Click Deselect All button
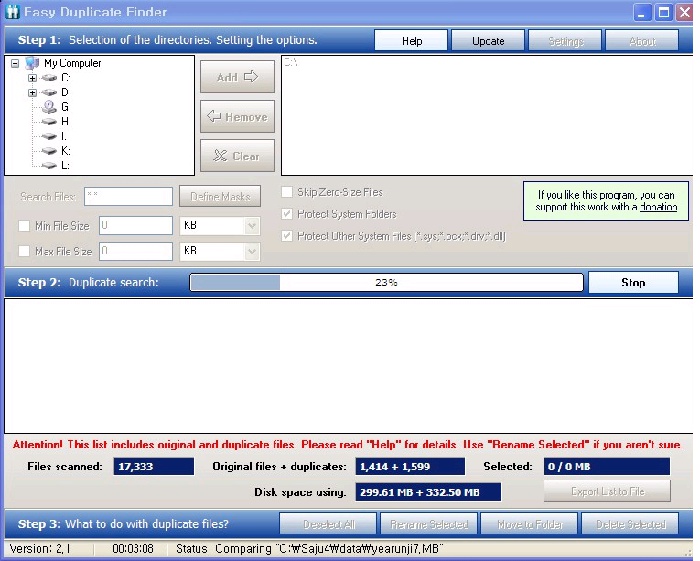This screenshot has height=561, width=700. [x=328, y=524]
